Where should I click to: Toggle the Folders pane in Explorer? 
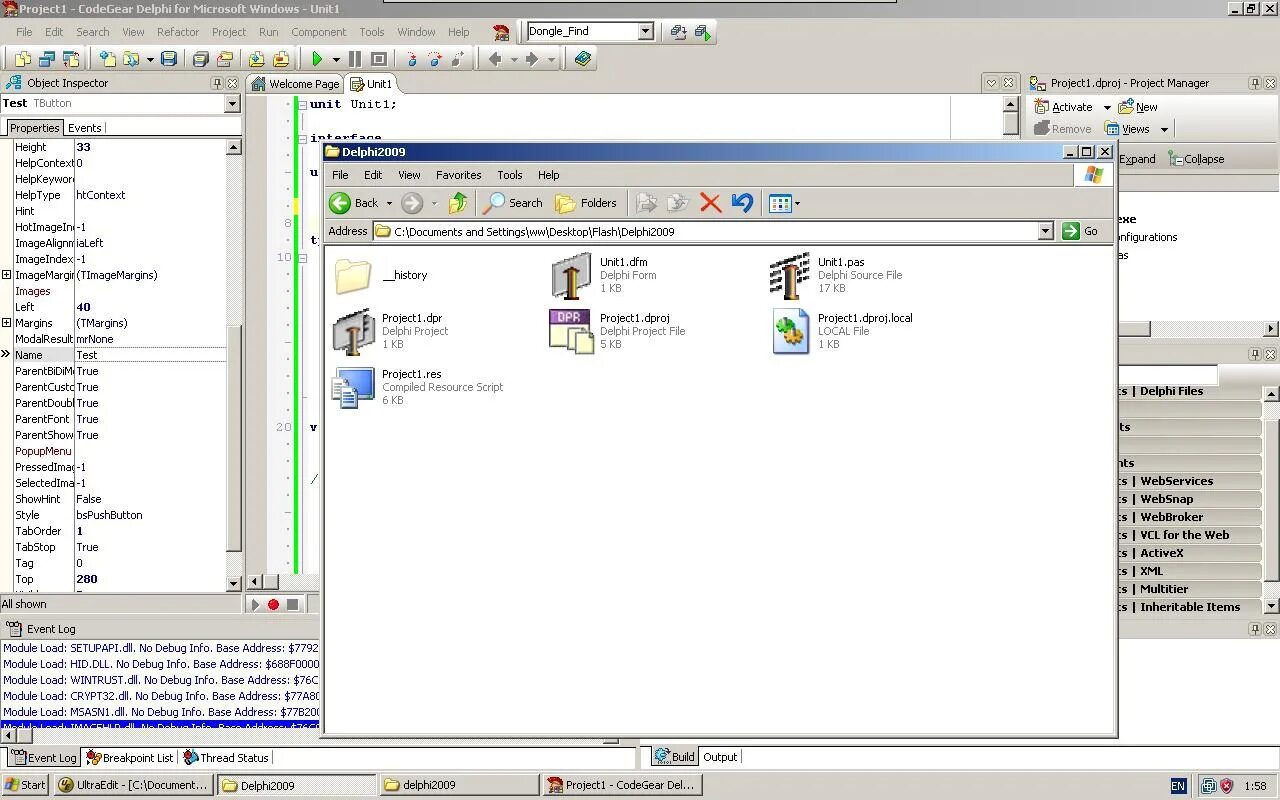[587, 203]
